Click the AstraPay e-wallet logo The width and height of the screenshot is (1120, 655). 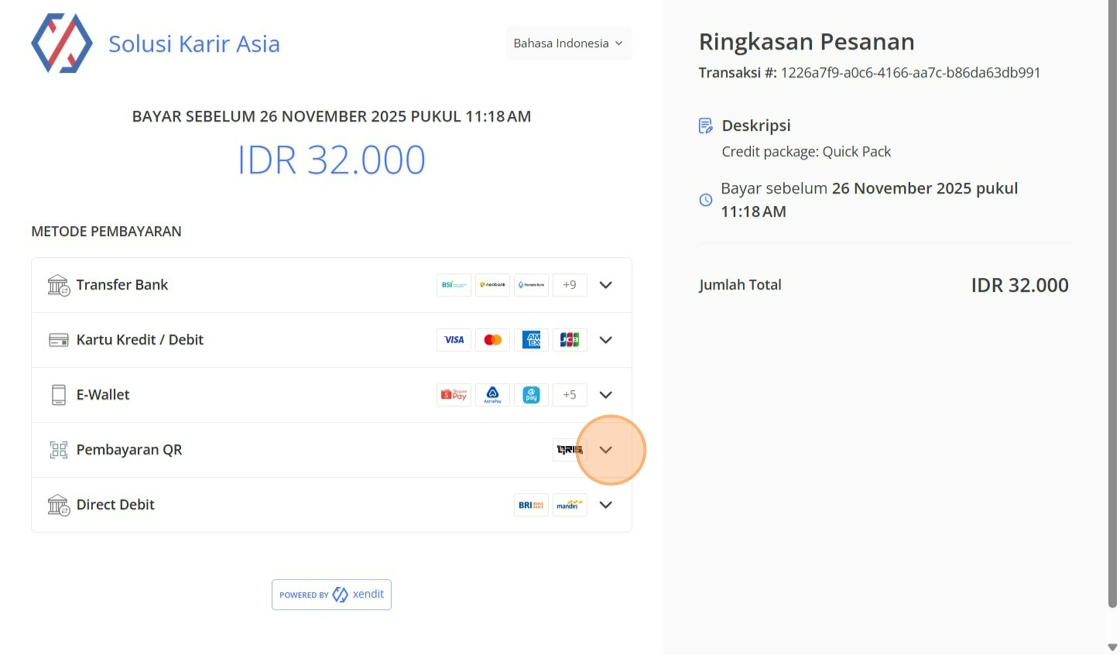[492, 395]
